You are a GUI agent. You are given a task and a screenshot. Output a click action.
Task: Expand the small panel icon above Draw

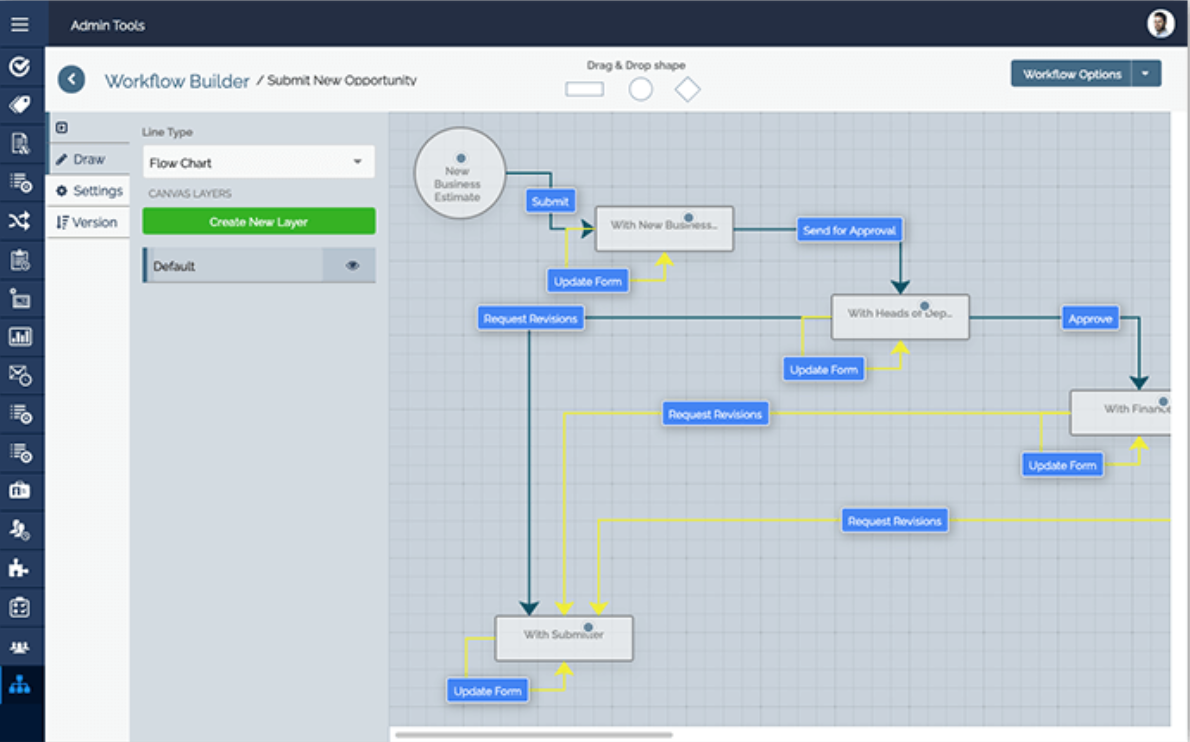pos(62,127)
